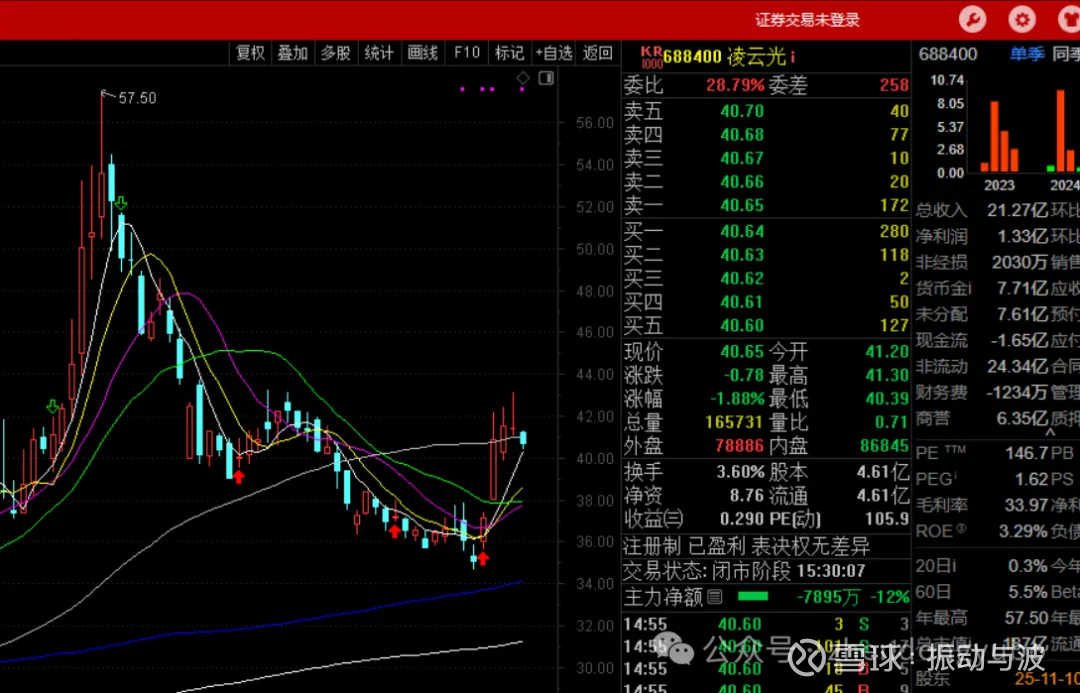Click green 主力净额 bar indicator
Viewport: 1080px width, 693px height.
click(x=753, y=597)
